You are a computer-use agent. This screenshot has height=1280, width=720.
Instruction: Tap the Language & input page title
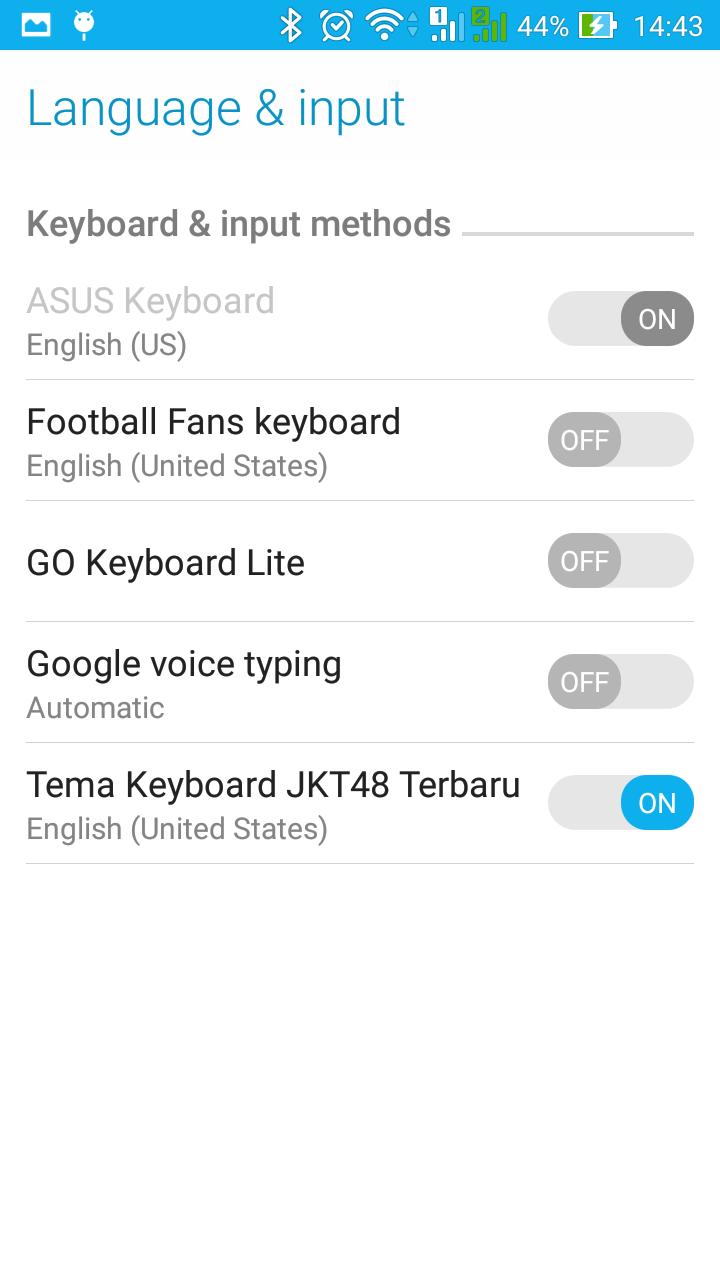click(216, 108)
